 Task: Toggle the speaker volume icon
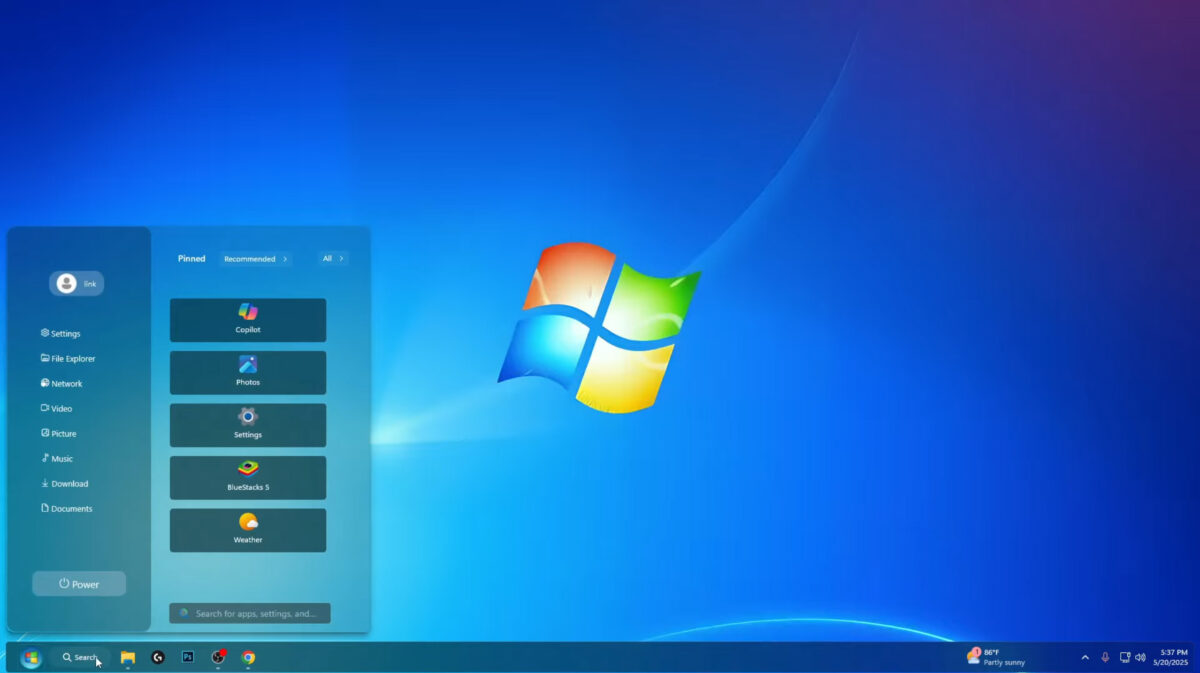pos(1141,657)
